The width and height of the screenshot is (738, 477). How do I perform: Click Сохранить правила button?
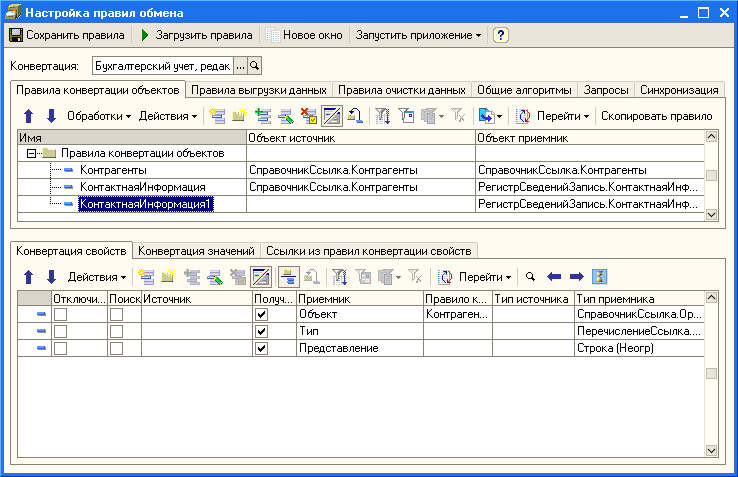coord(67,35)
